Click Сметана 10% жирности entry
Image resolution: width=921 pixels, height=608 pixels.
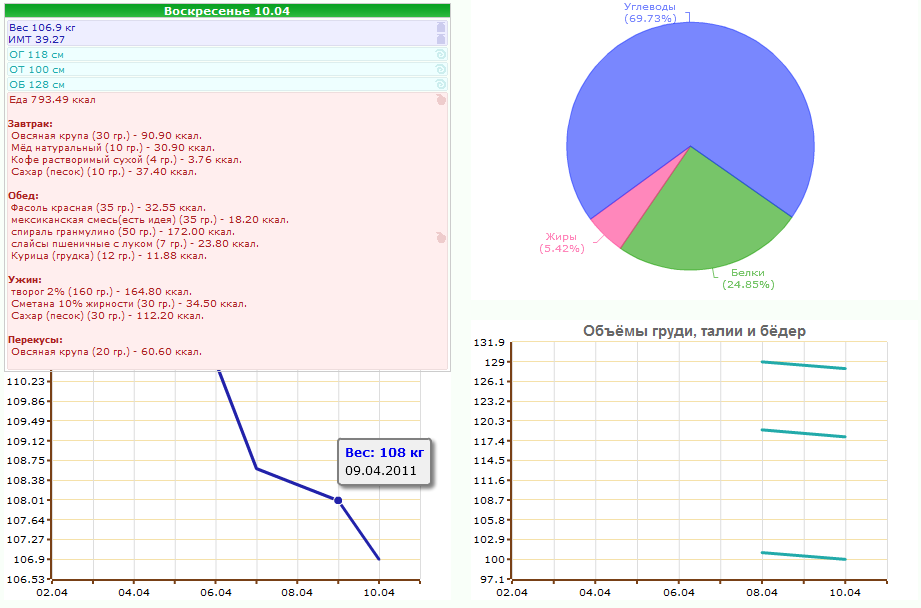coord(129,304)
